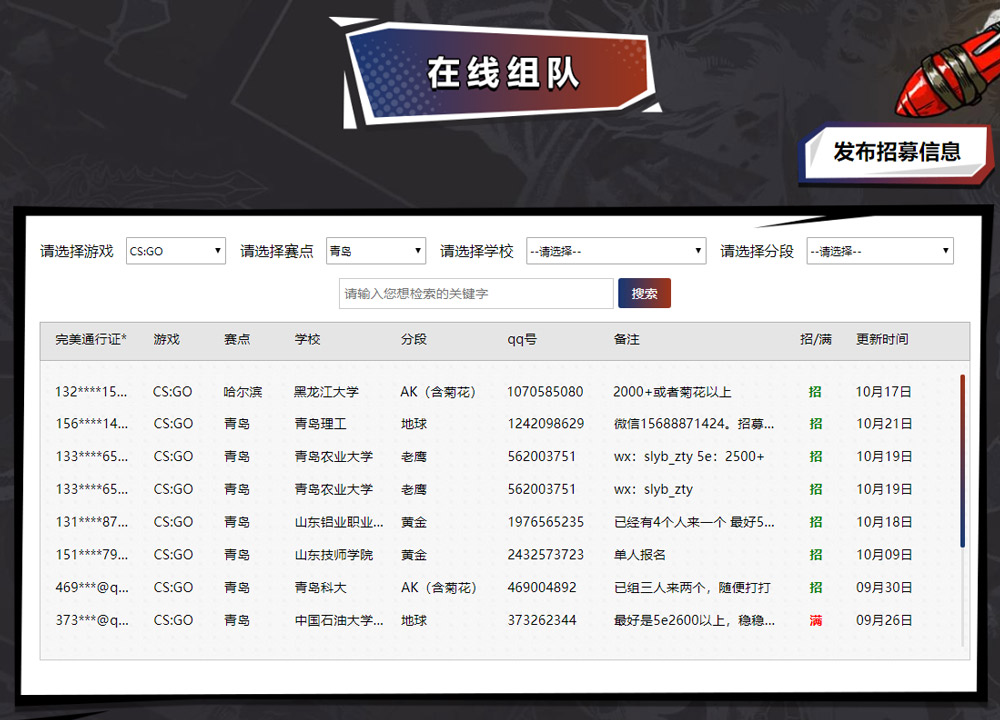
Task: Click the 招/满 column header
Action: coord(815,340)
